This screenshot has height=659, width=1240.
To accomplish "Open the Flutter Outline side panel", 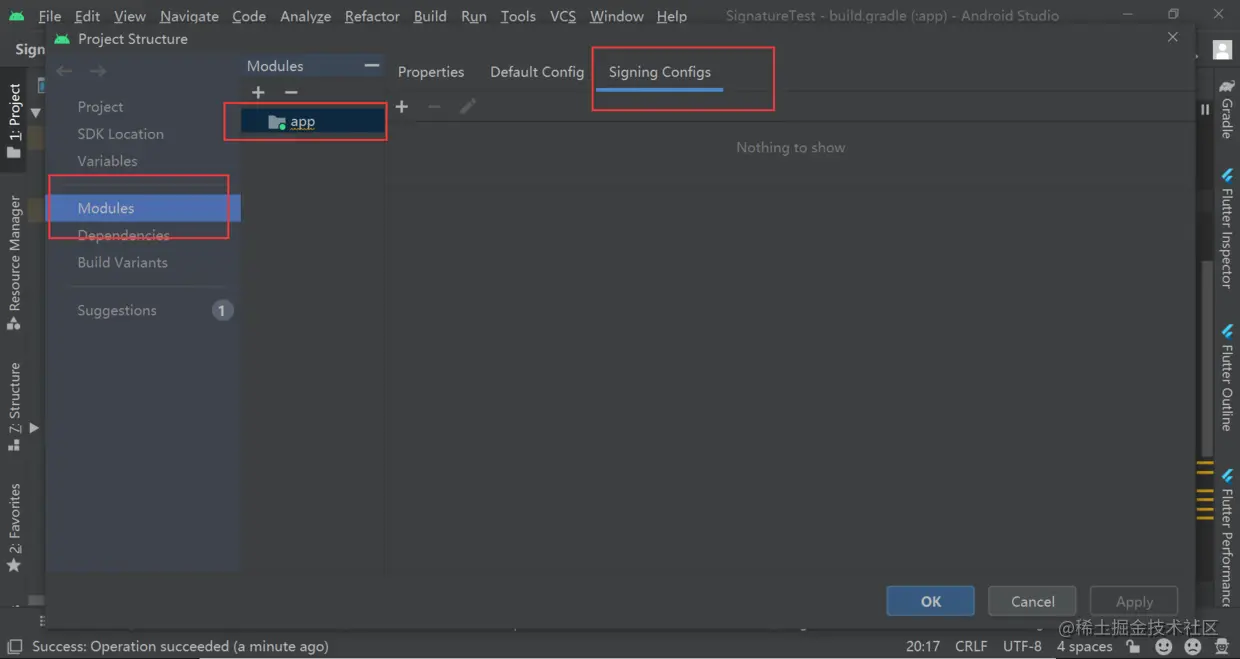I will (1227, 377).
